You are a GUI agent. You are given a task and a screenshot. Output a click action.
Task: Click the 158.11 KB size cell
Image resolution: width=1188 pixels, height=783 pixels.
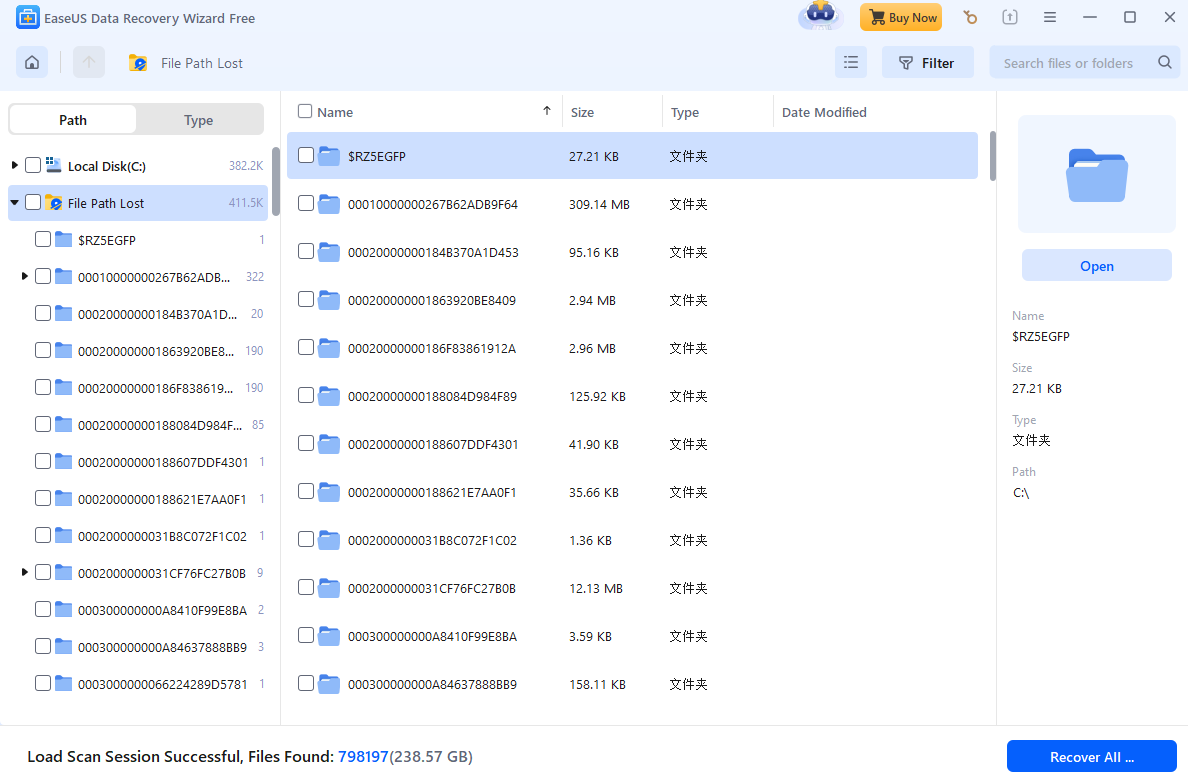tap(597, 684)
